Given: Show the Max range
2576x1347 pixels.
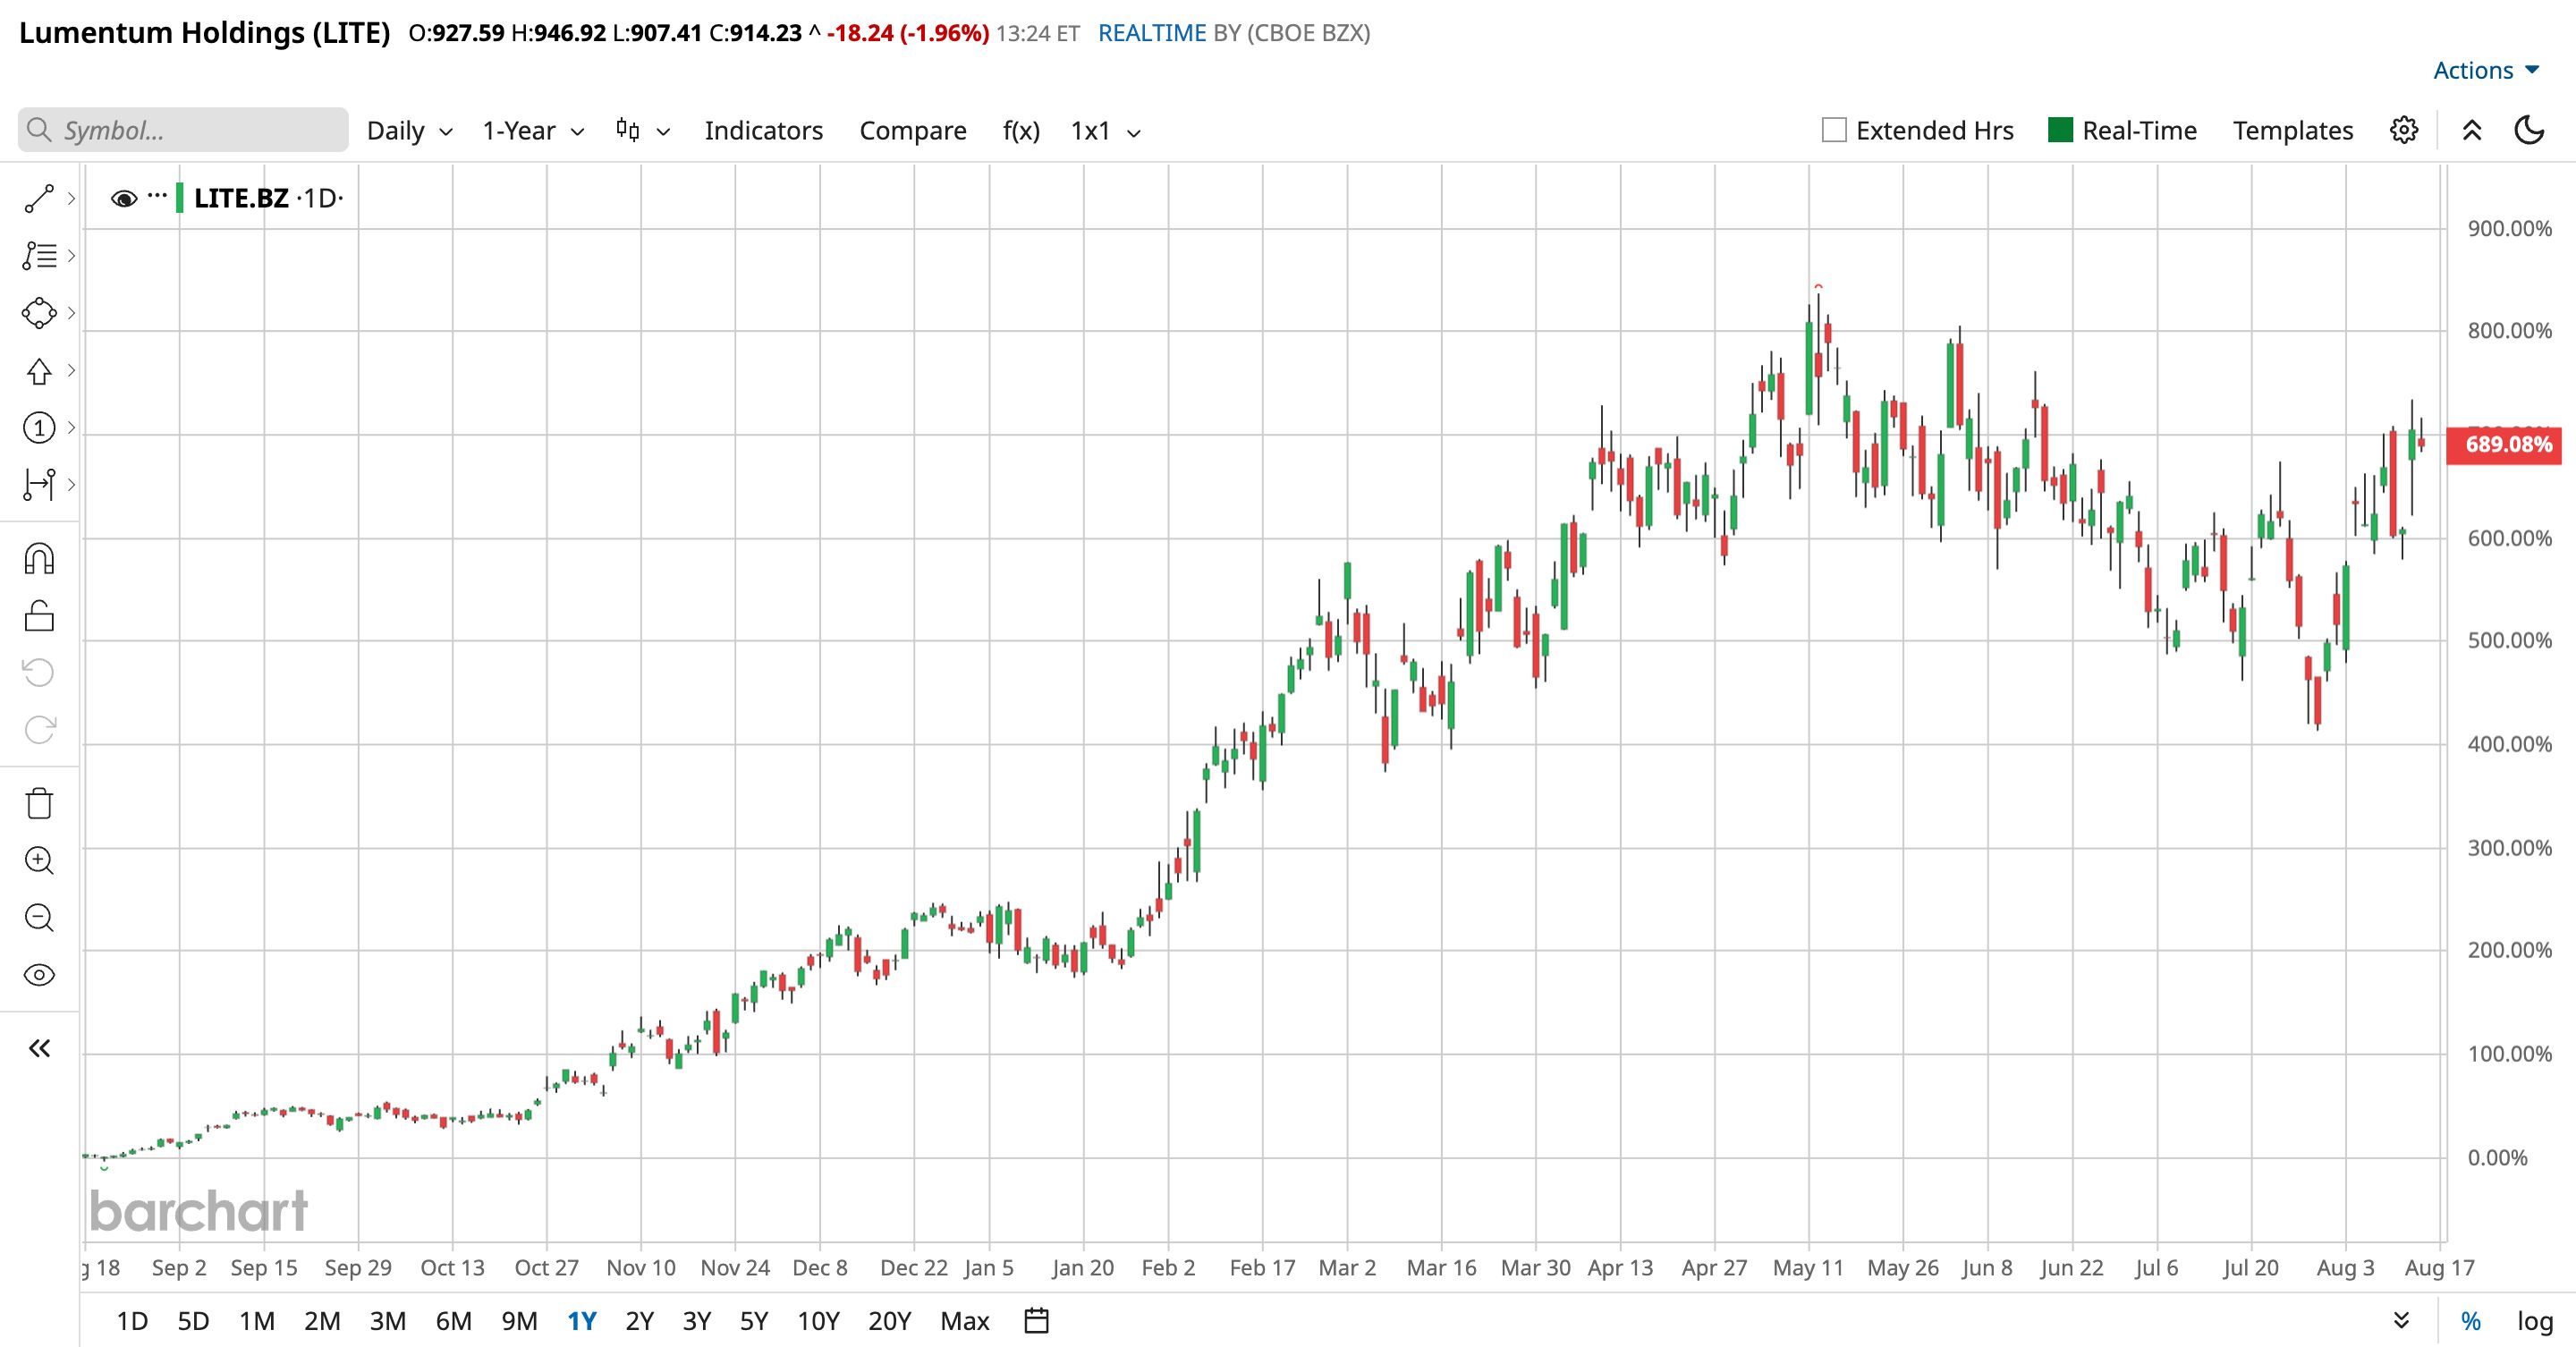Looking at the screenshot, I should pyautogui.click(x=964, y=1321).
